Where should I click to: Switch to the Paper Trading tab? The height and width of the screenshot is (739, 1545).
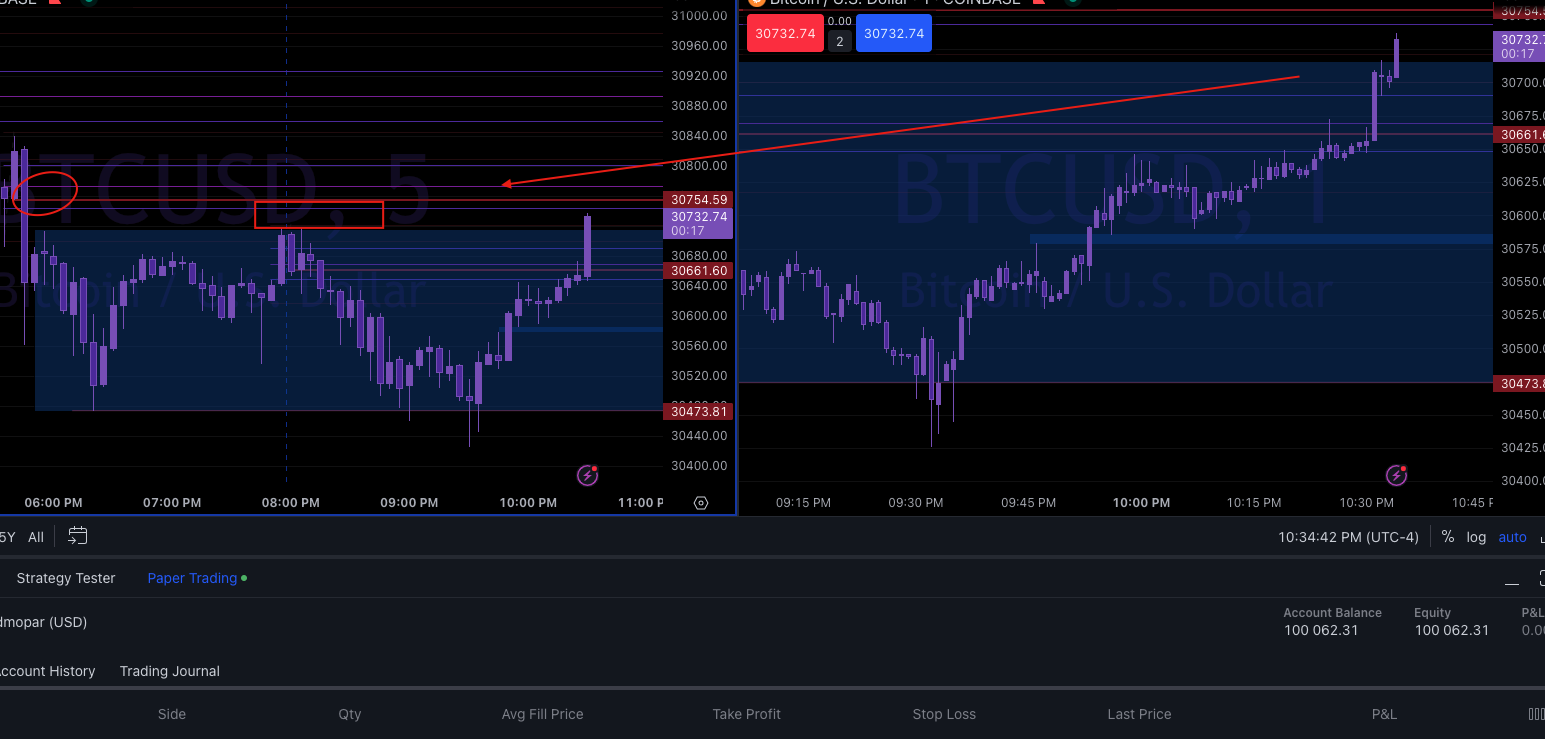(192, 578)
